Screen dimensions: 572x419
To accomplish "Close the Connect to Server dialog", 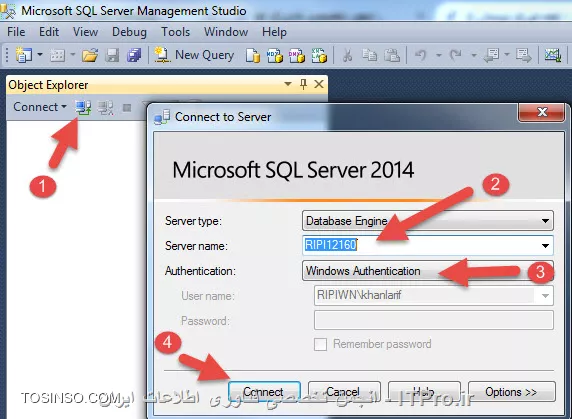I will point(542,112).
